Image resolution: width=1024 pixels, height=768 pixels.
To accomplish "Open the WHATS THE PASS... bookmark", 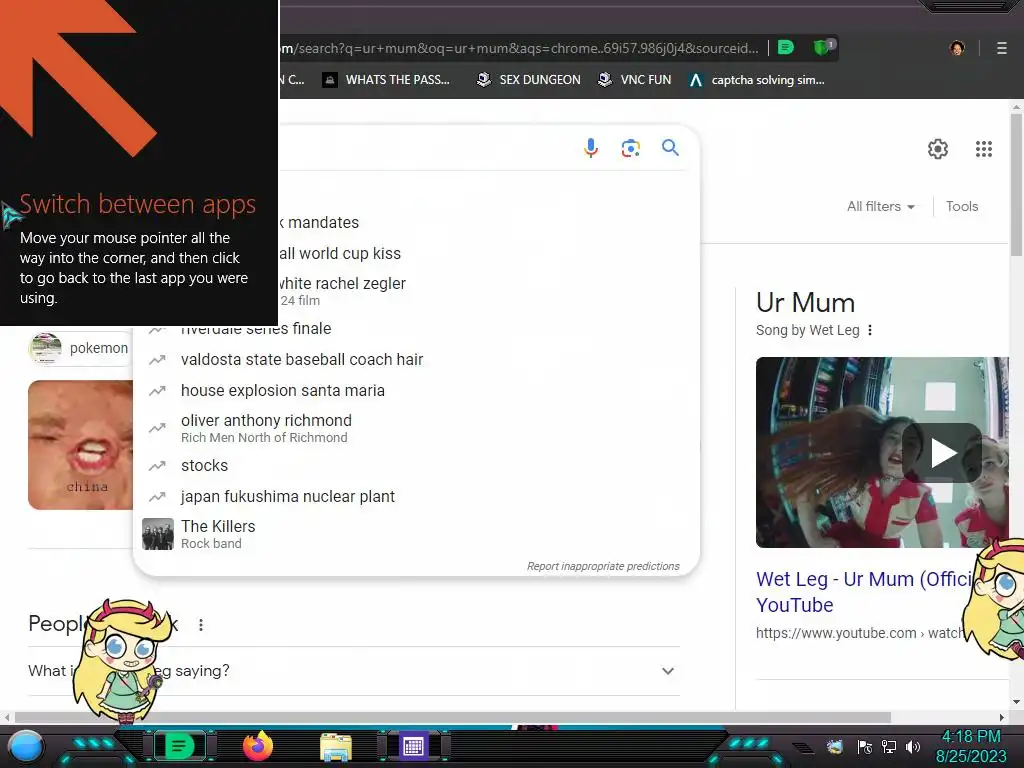I will point(386,80).
